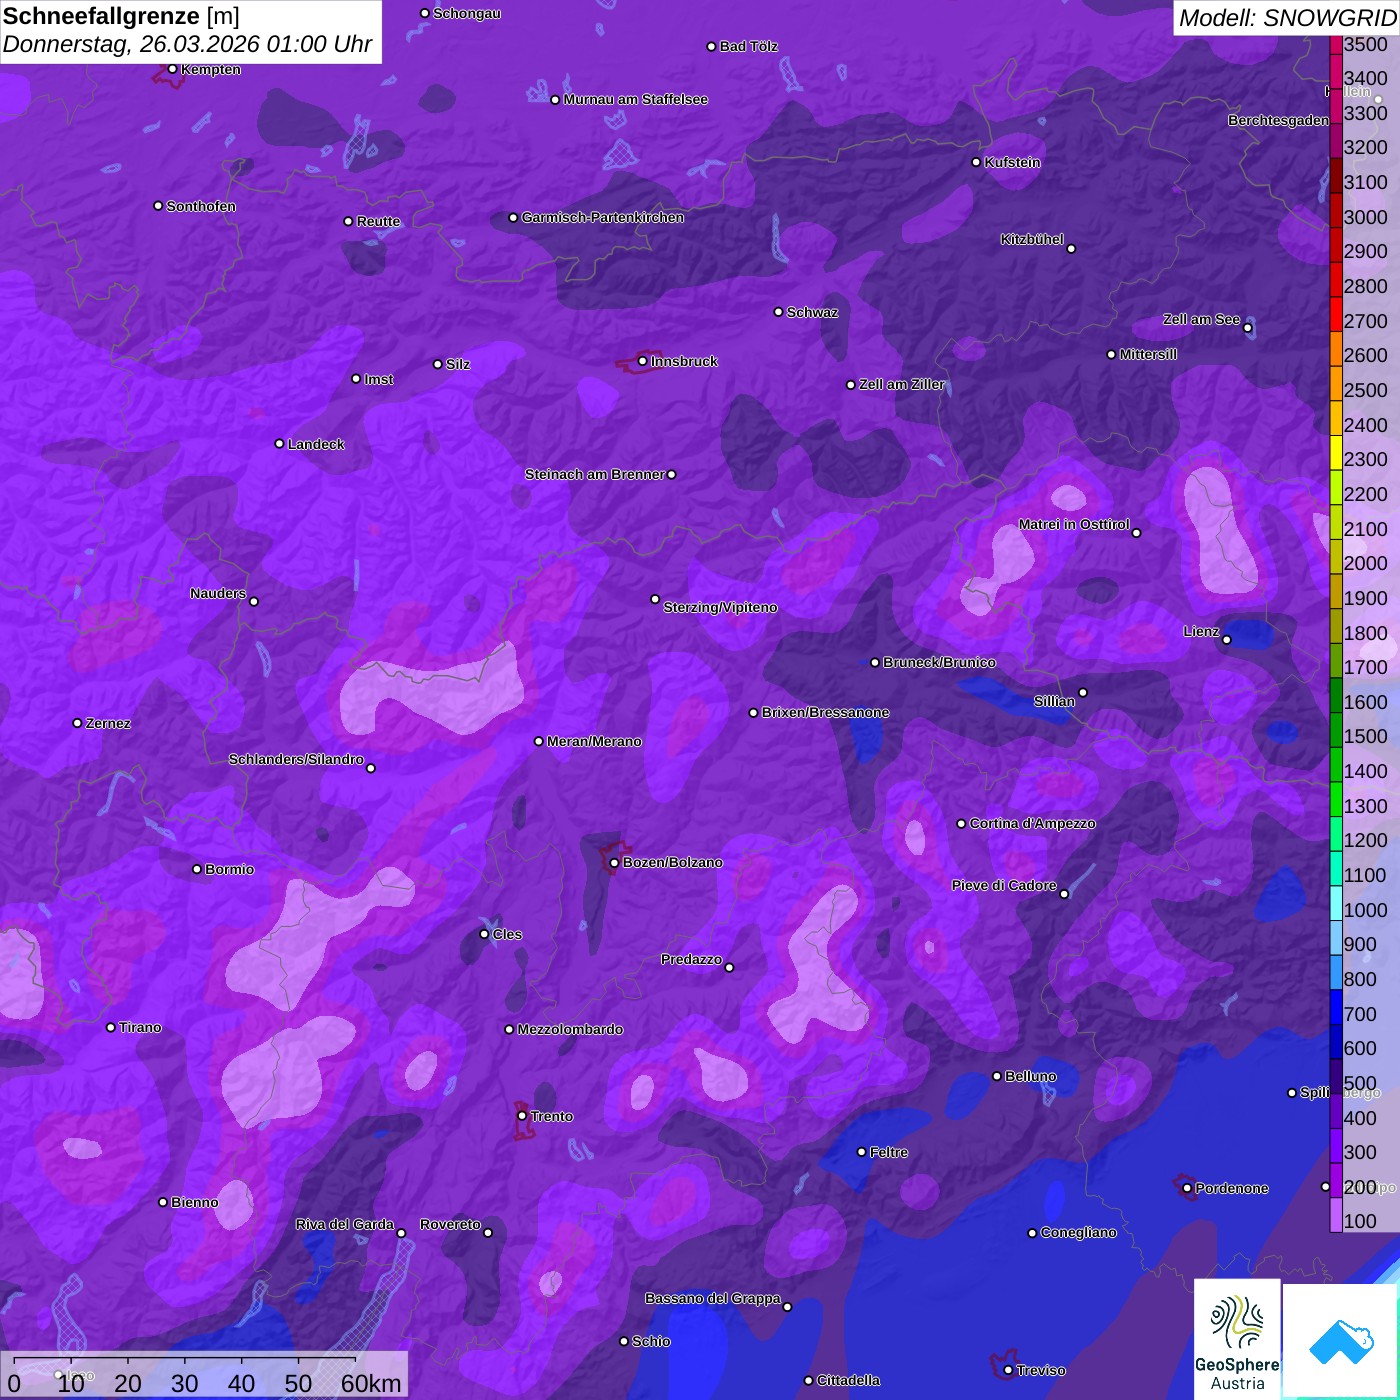This screenshot has width=1400, height=1400.
Task: Click the Meran/Merano label
Action: (594, 741)
